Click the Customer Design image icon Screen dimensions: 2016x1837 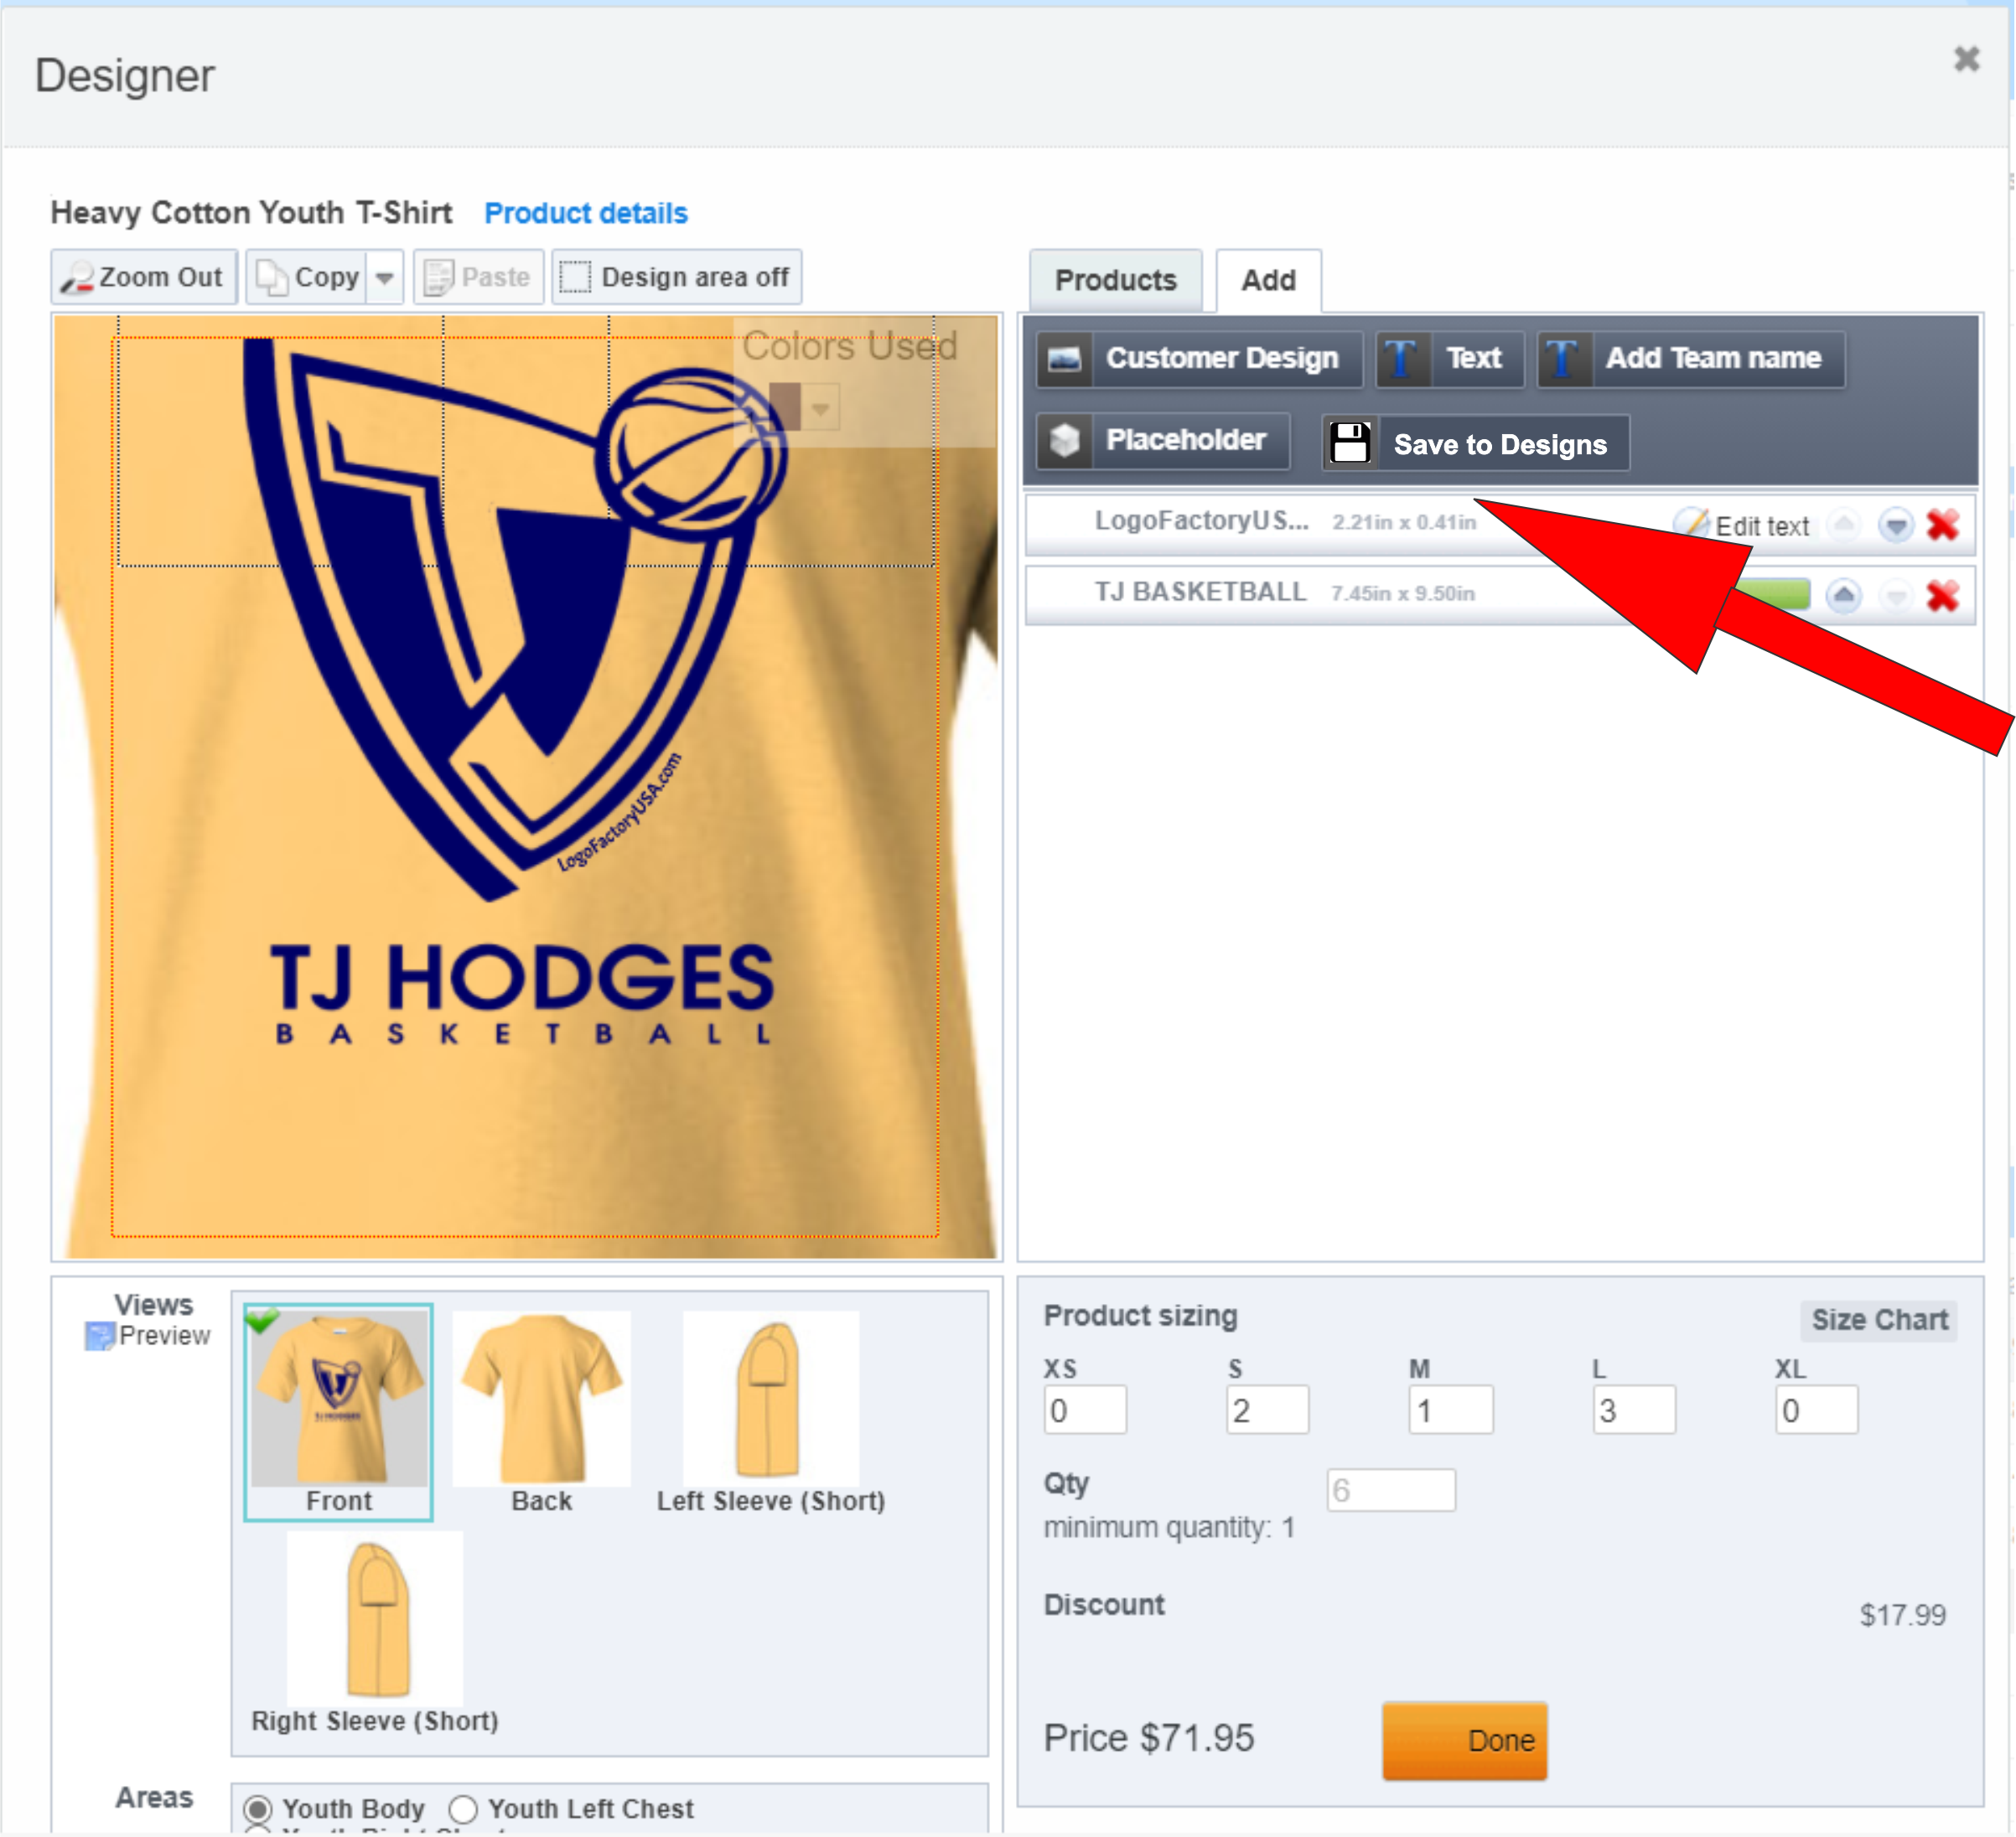1064,359
